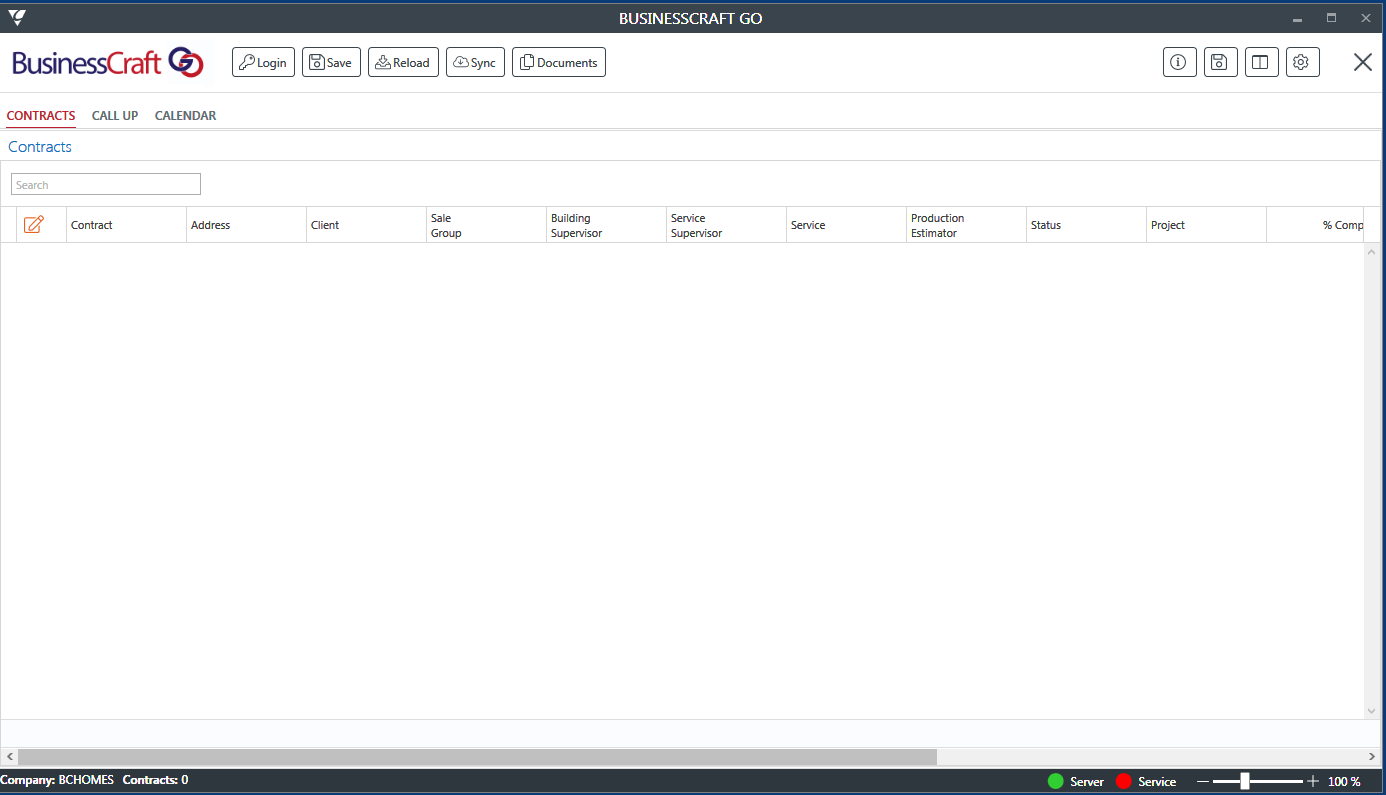Click the 100 % zoom level text
Image resolution: width=1386 pixels, height=795 pixels.
1344,781
